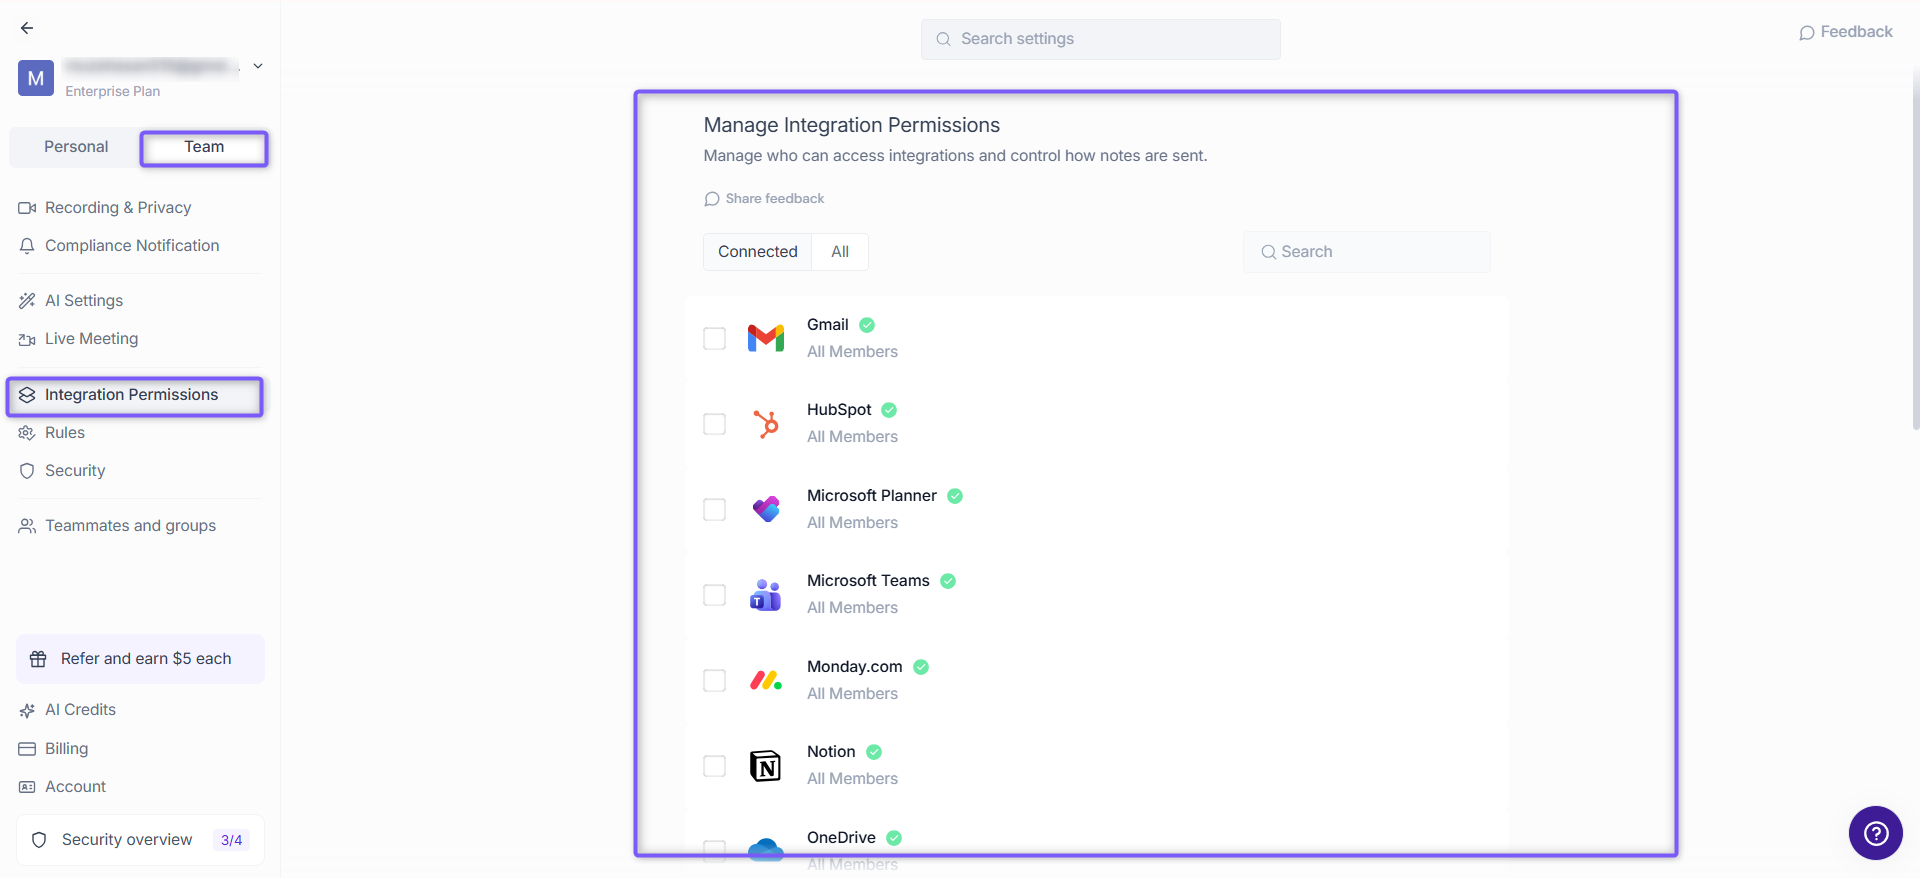1920x878 pixels.
Task: Check the Microsoft Planner checkbox
Action: click(x=714, y=509)
